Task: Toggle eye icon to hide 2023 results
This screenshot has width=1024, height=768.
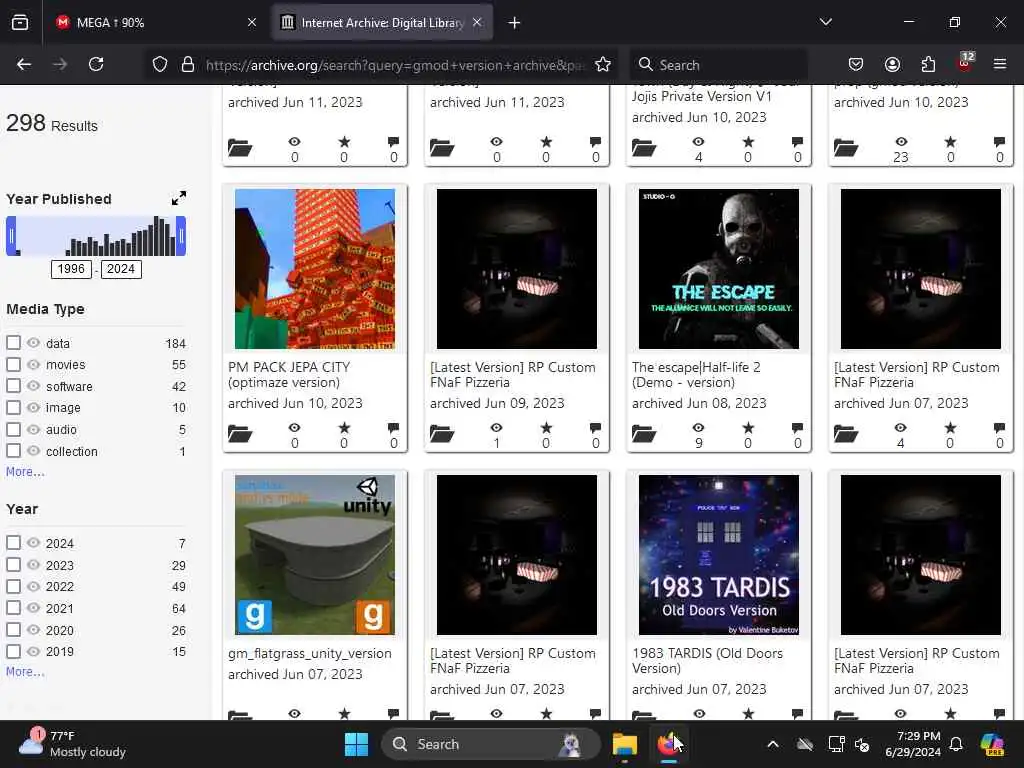Action: [x=33, y=564]
